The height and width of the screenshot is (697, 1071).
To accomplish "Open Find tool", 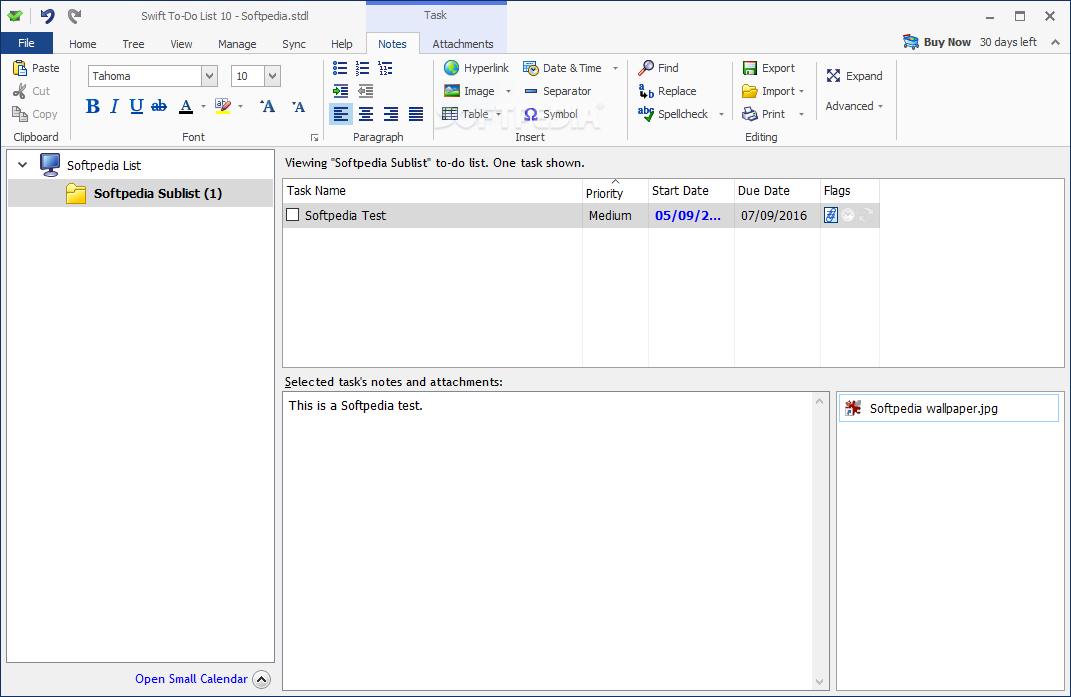I will tap(658, 68).
